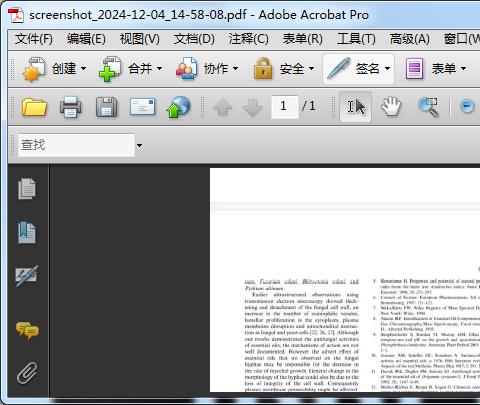Choose the Select text cursor tool
Screen dimensions: 480x405
(x=355, y=107)
